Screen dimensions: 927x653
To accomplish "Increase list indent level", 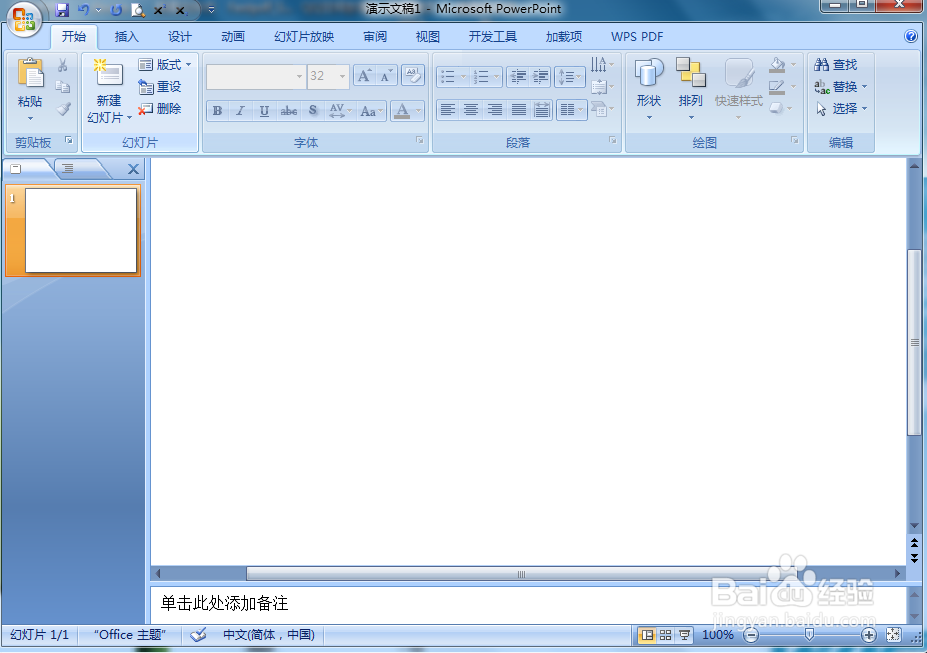I will click(540, 76).
